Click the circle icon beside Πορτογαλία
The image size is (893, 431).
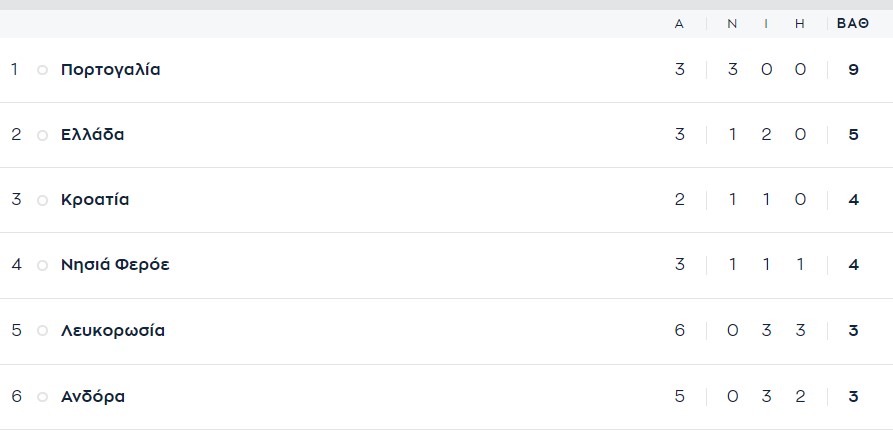click(42, 70)
